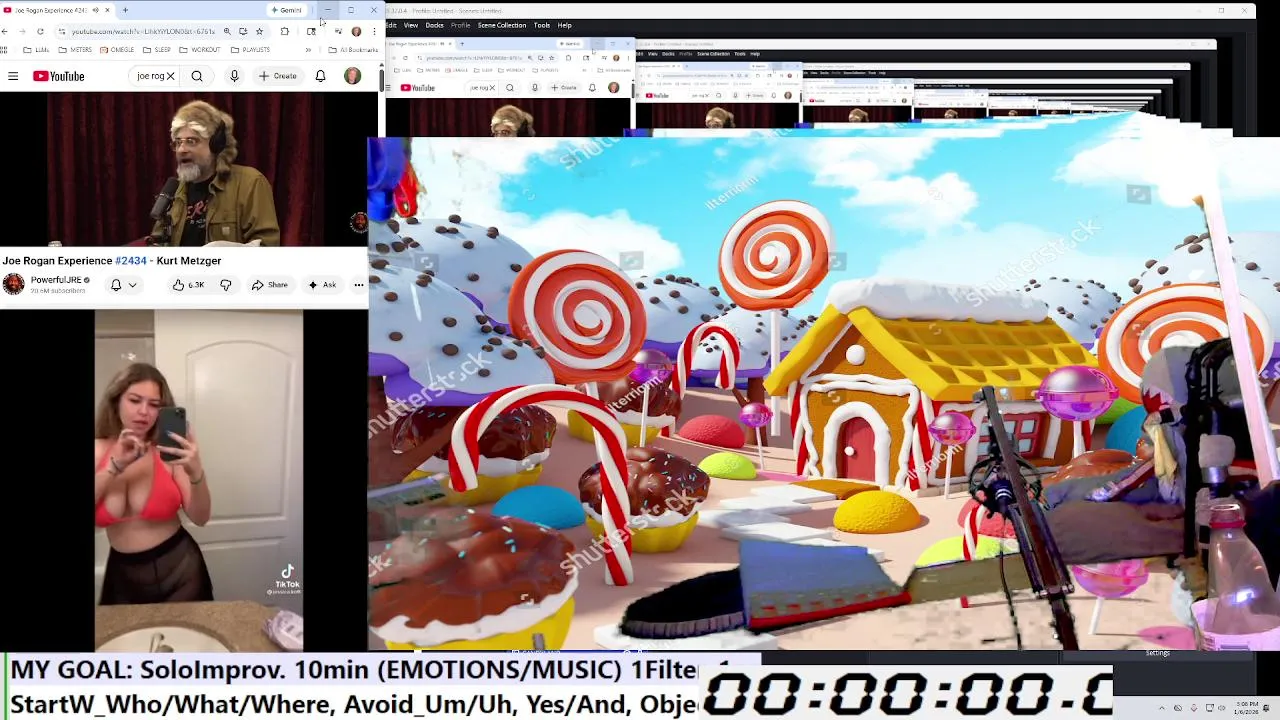Click the TikTok video overlay source

(x=199, y=480)
